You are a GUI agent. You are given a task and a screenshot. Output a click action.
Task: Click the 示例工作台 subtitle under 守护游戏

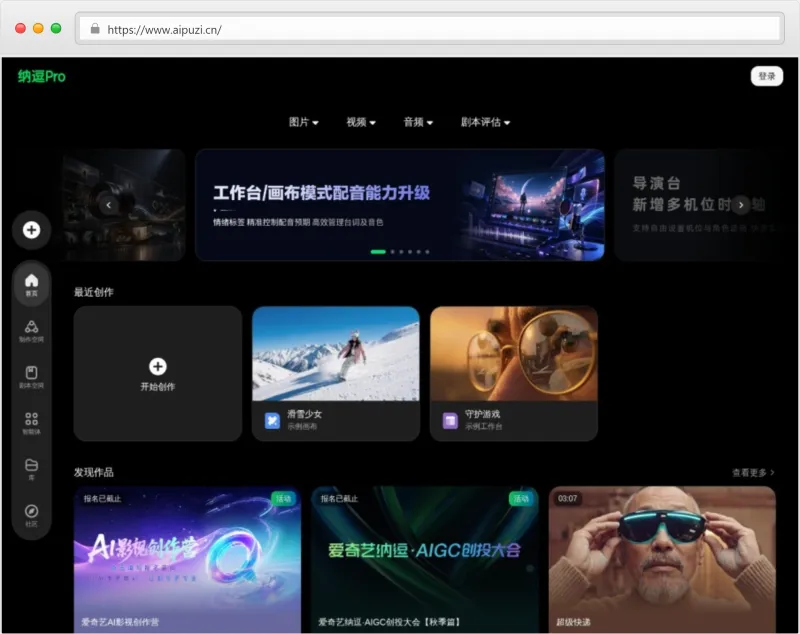pyautogui.click(x=484, y=426)
